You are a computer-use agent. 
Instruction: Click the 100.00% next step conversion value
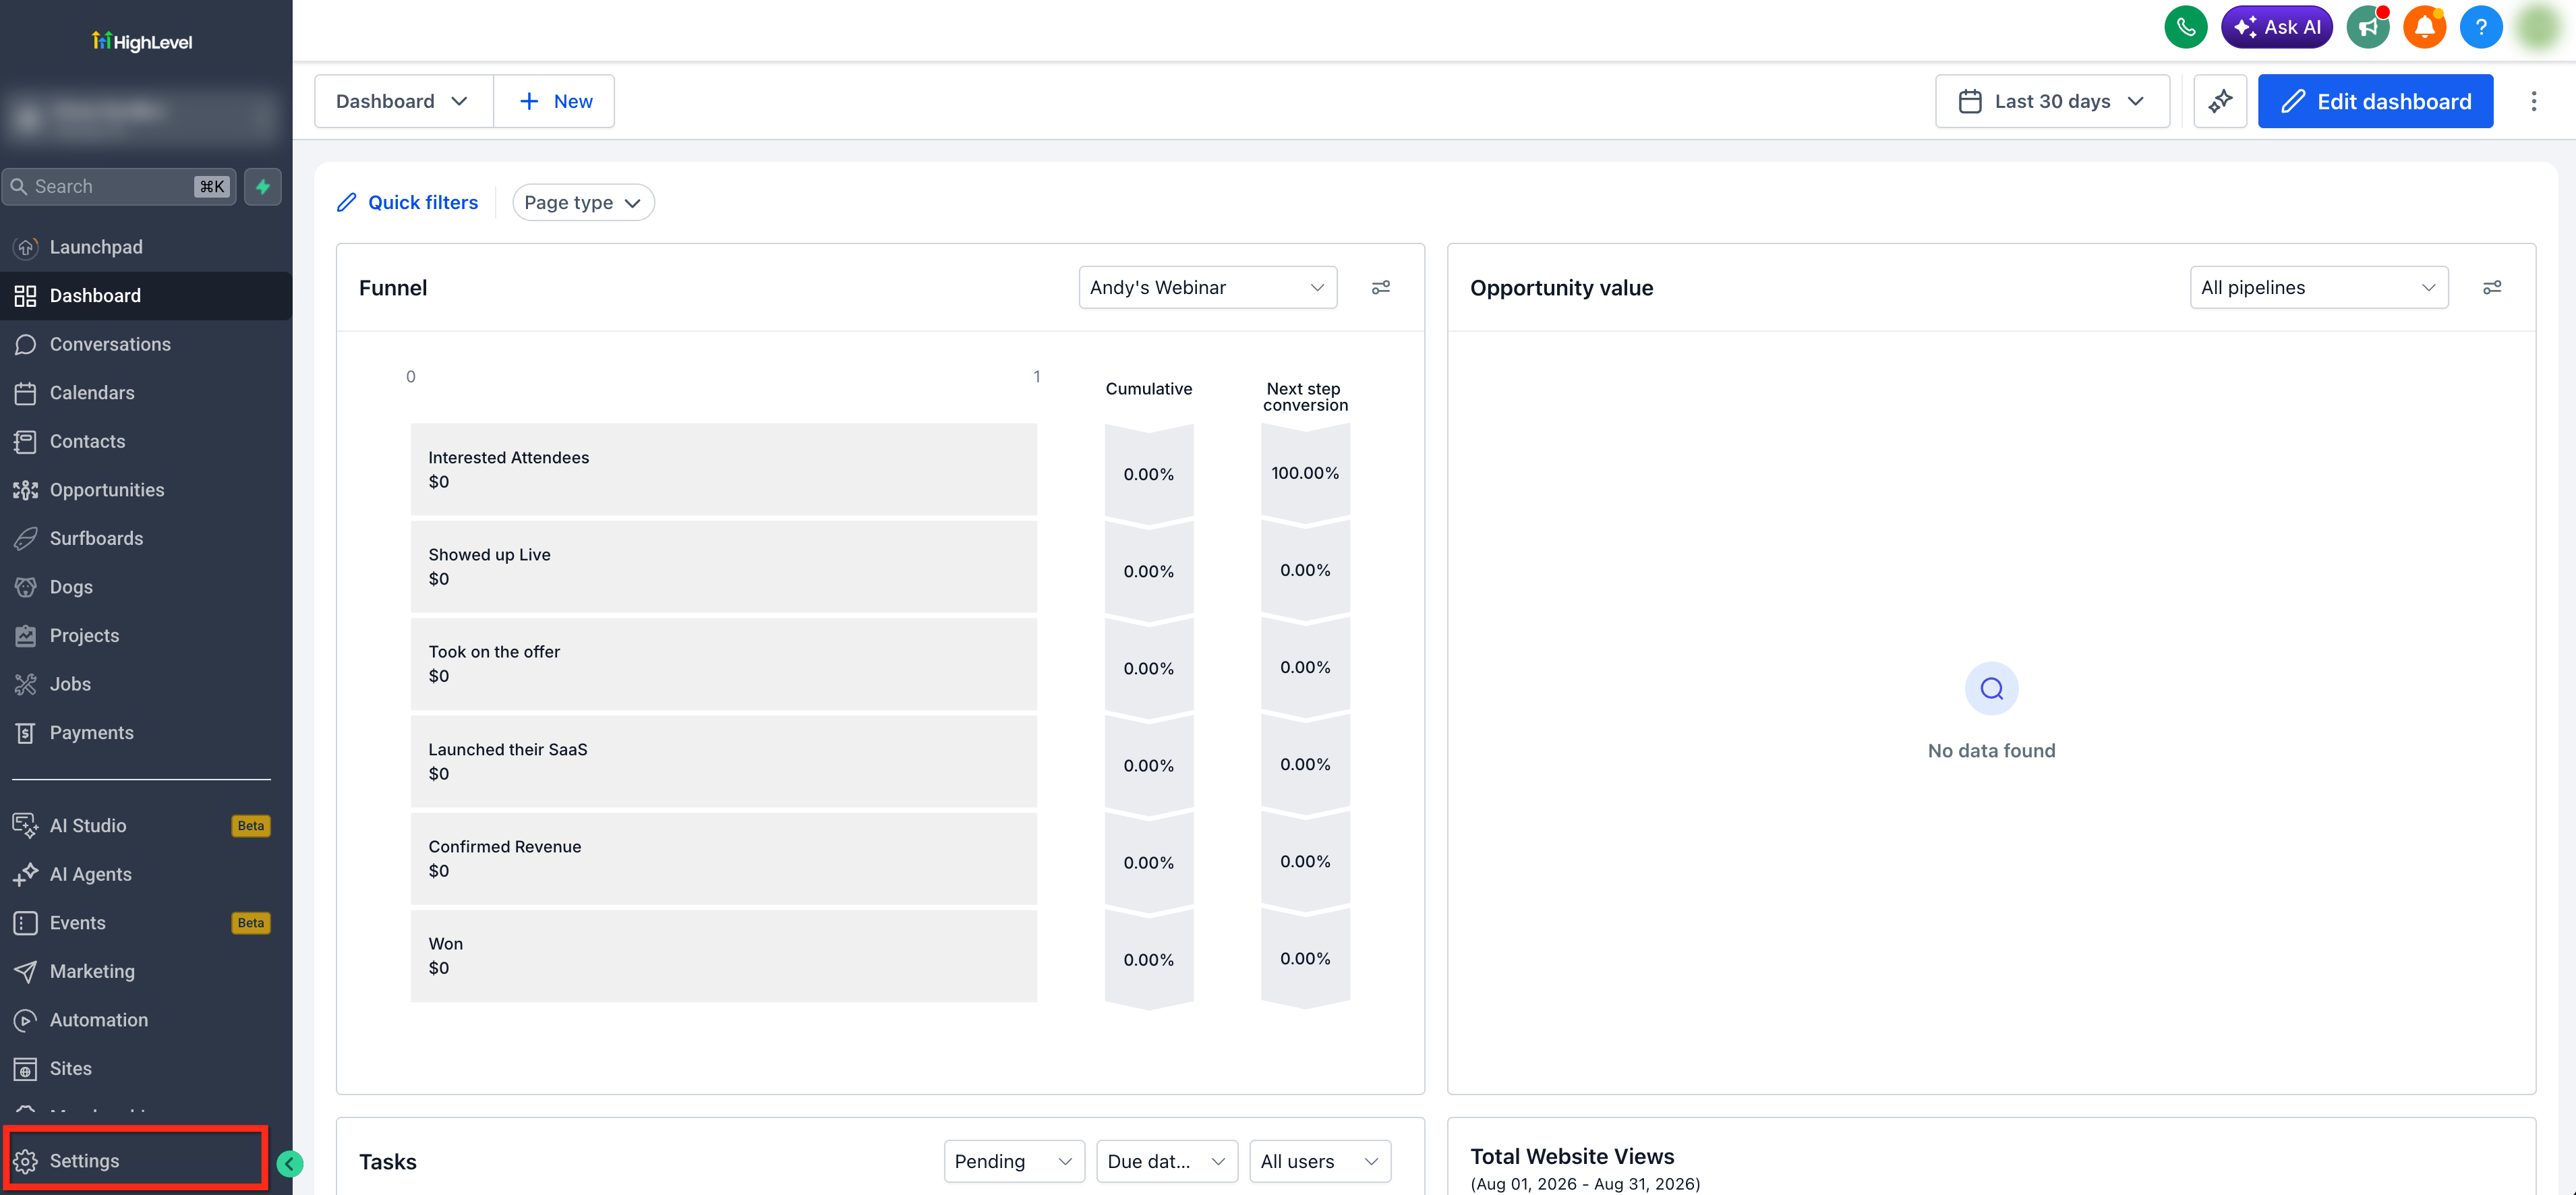point(1305,473)
